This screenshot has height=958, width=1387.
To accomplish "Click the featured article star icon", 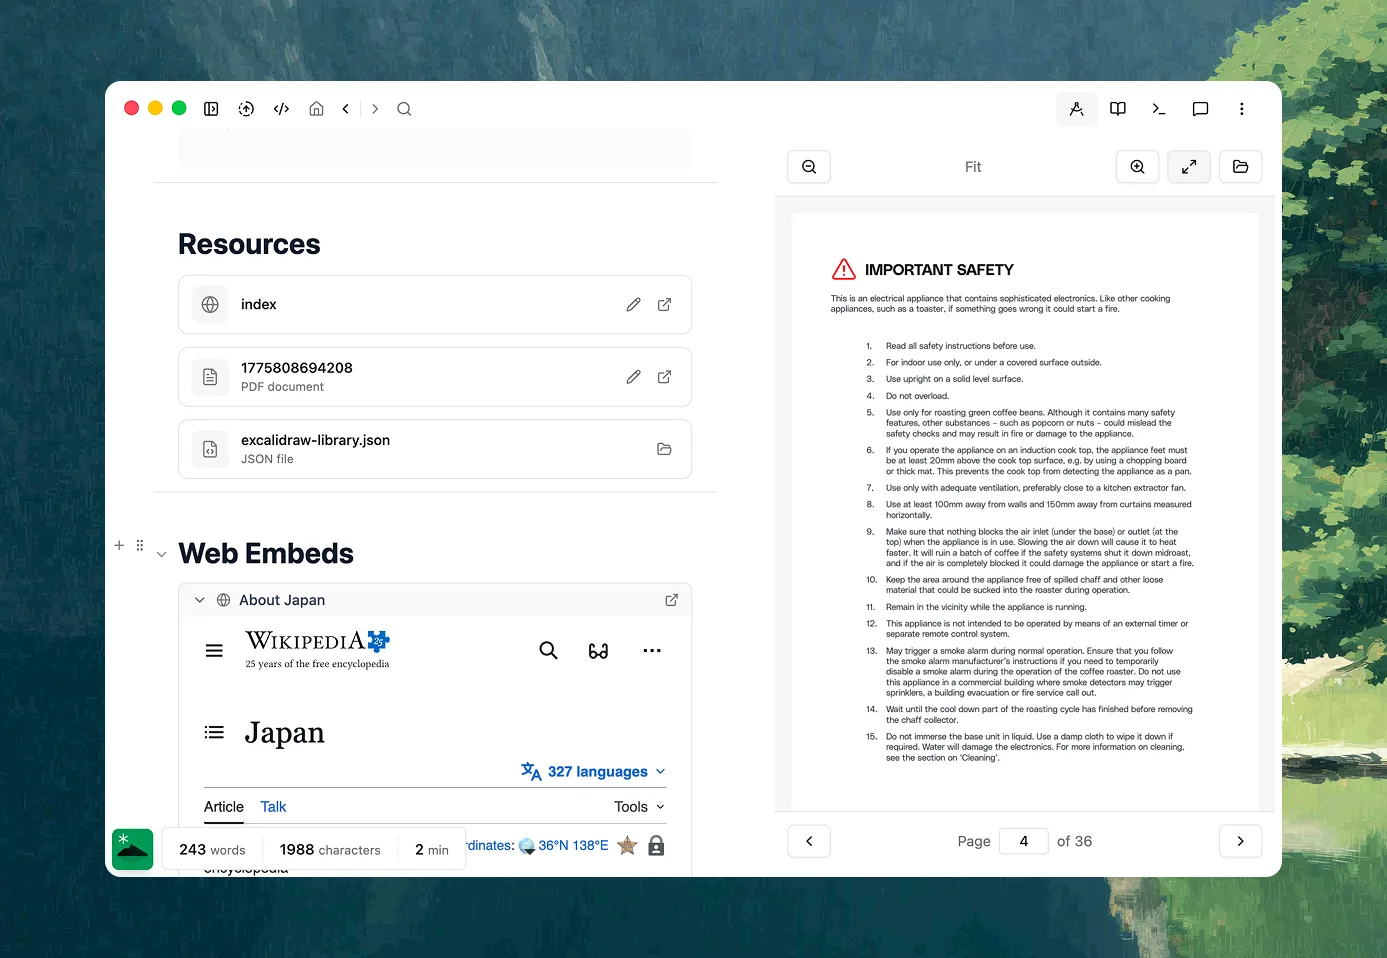I will [627, 846].
